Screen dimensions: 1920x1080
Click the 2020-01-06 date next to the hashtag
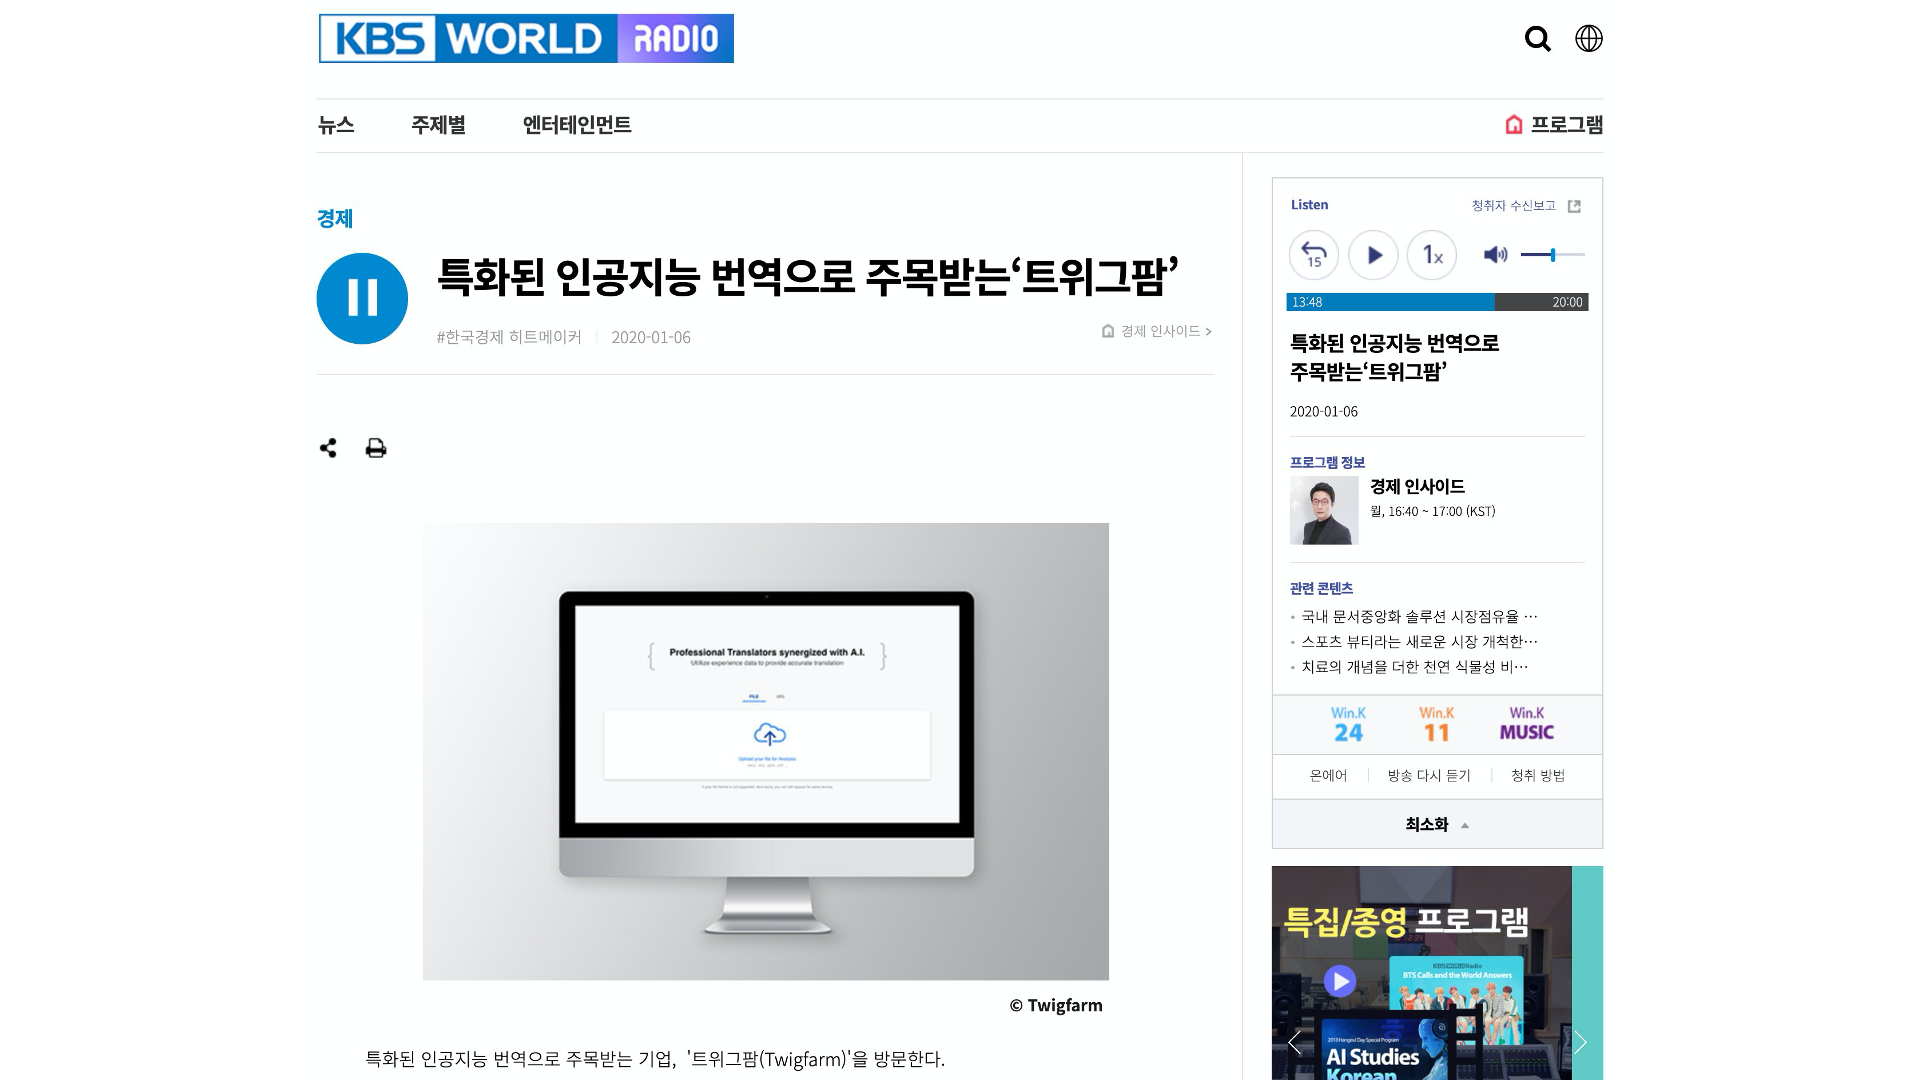click(x=651, y=337)
